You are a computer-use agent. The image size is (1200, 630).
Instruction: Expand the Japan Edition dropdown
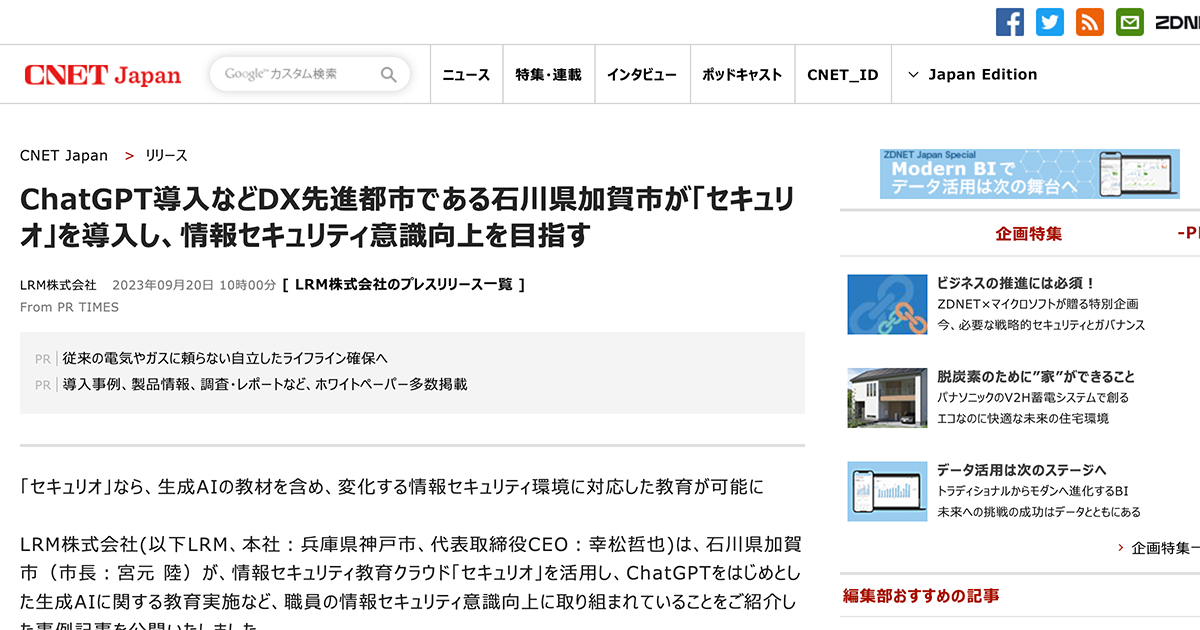tap(972, 74)
